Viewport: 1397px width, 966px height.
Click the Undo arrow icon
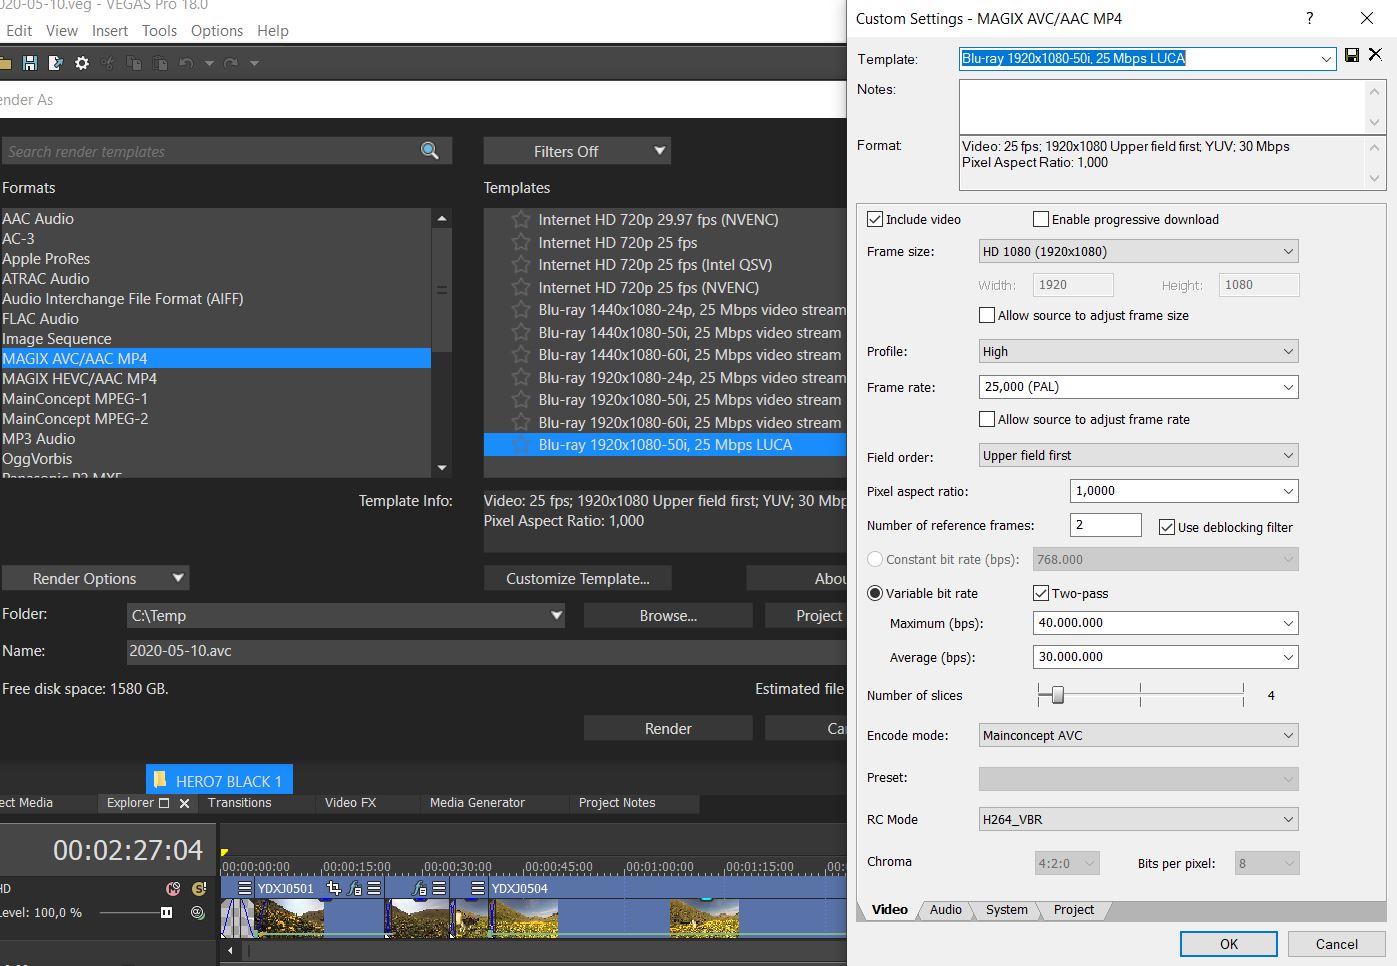186,63
